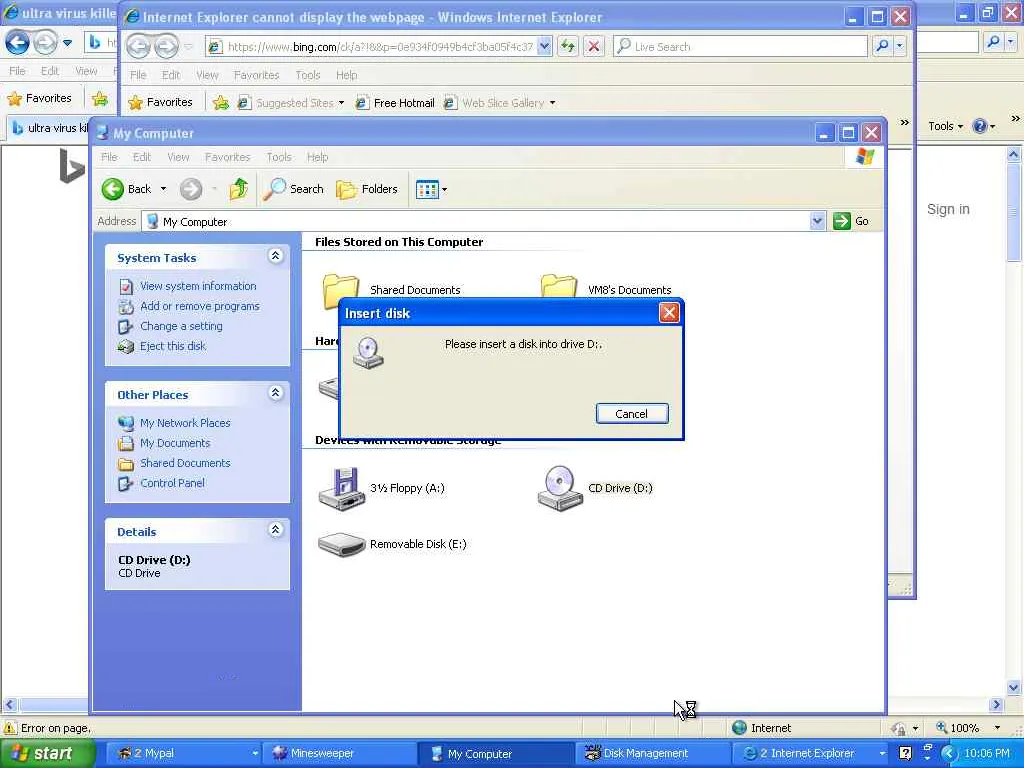
Task: Click the blue Help icon in back IE window
Action: 980,126
